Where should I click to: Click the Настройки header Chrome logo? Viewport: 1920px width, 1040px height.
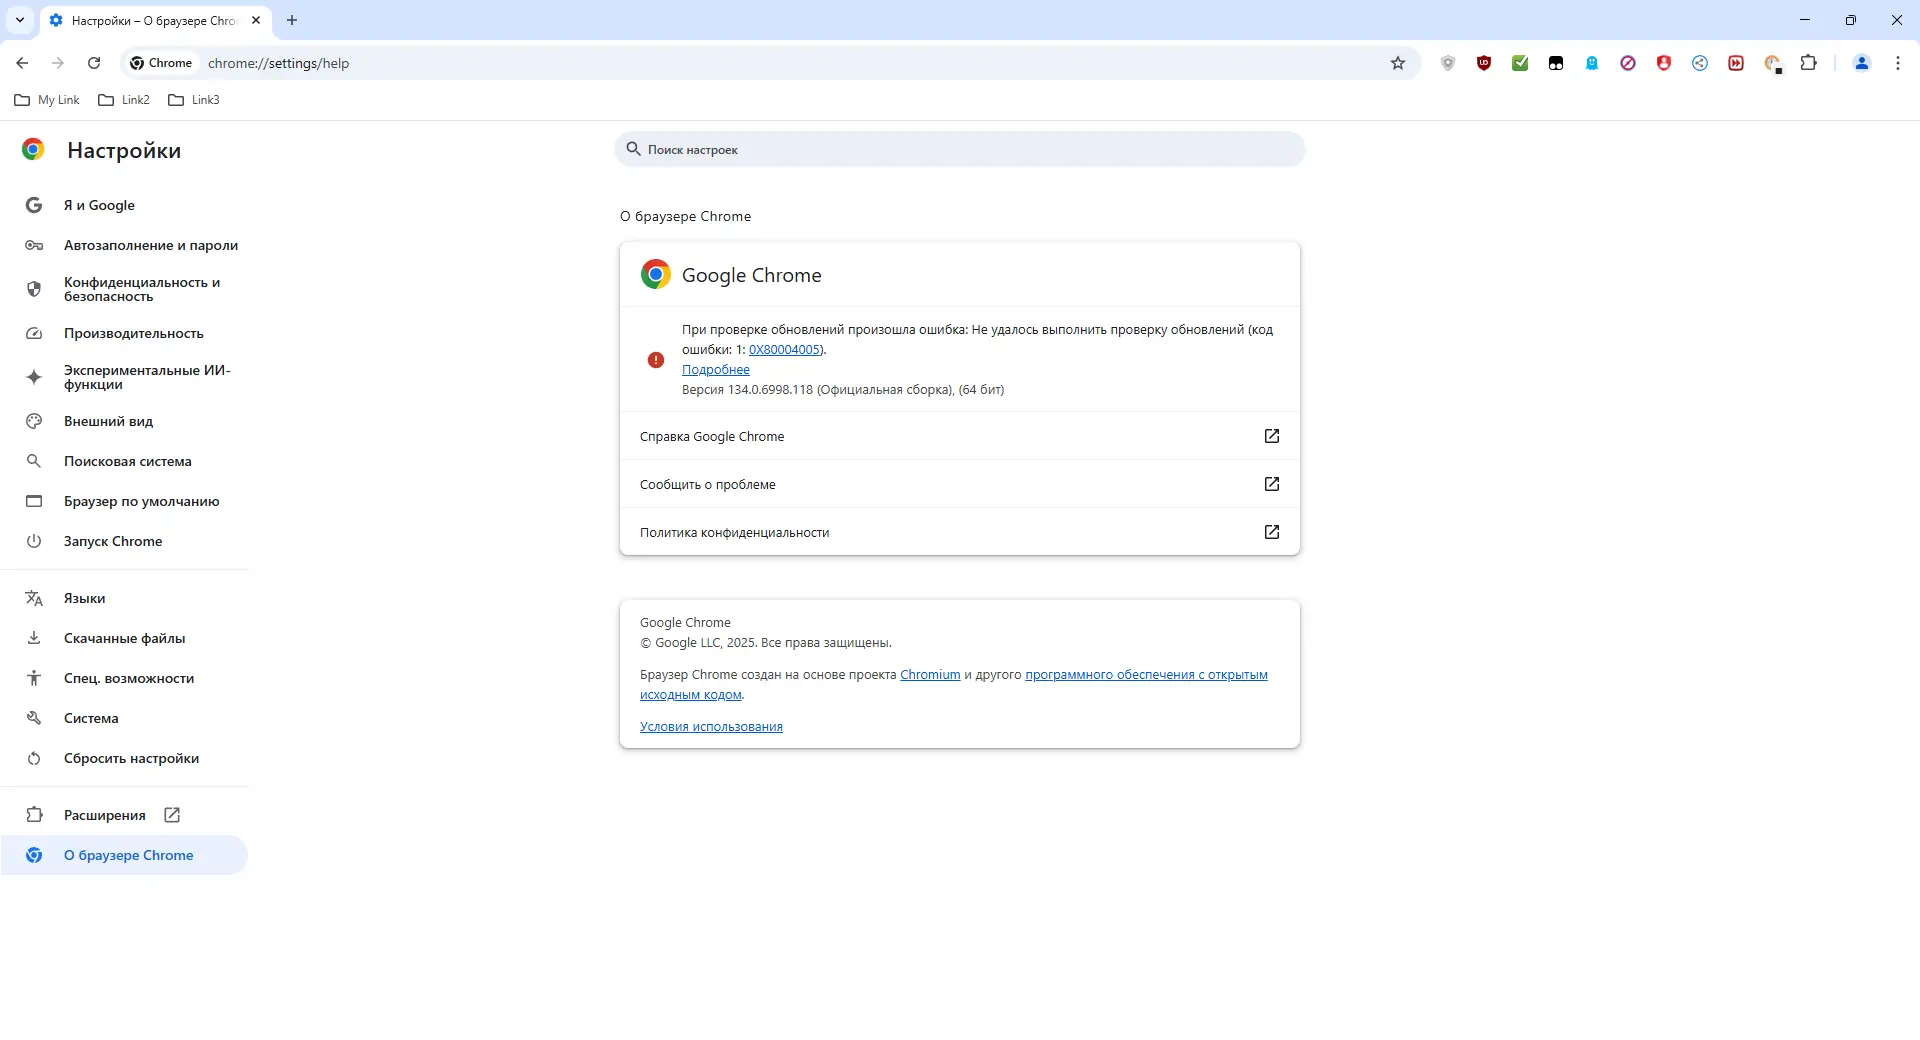click(x=33, y=150)
